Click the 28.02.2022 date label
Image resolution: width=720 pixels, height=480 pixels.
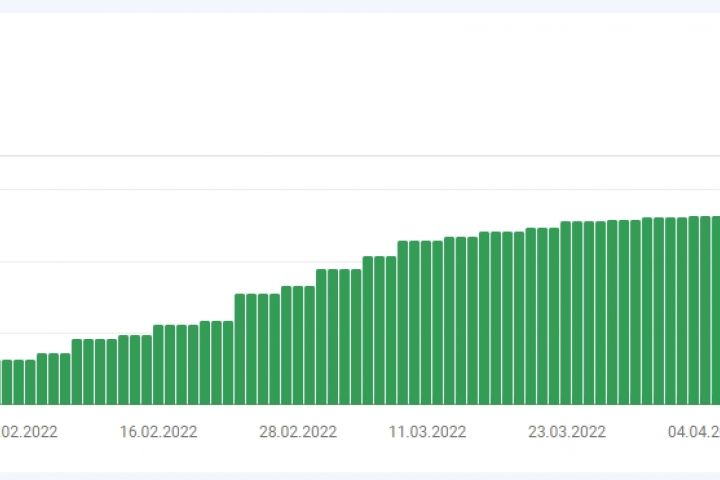[x=298, y=432]
